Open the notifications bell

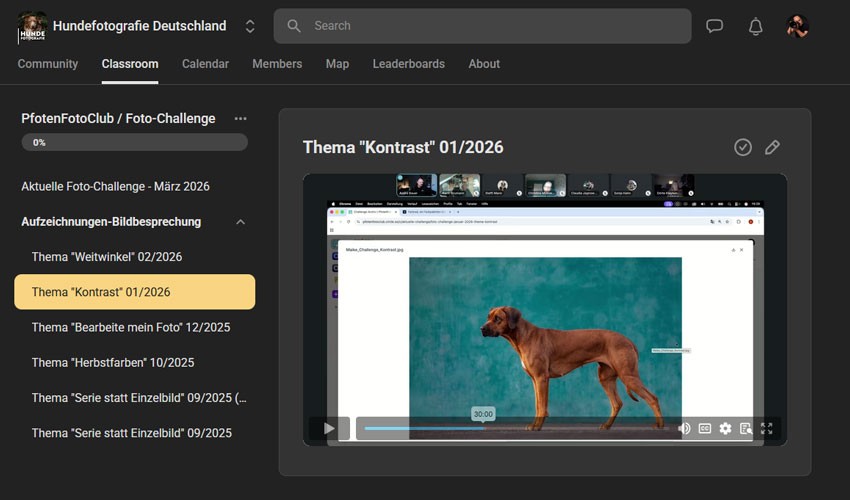click(x=756, y=26)
